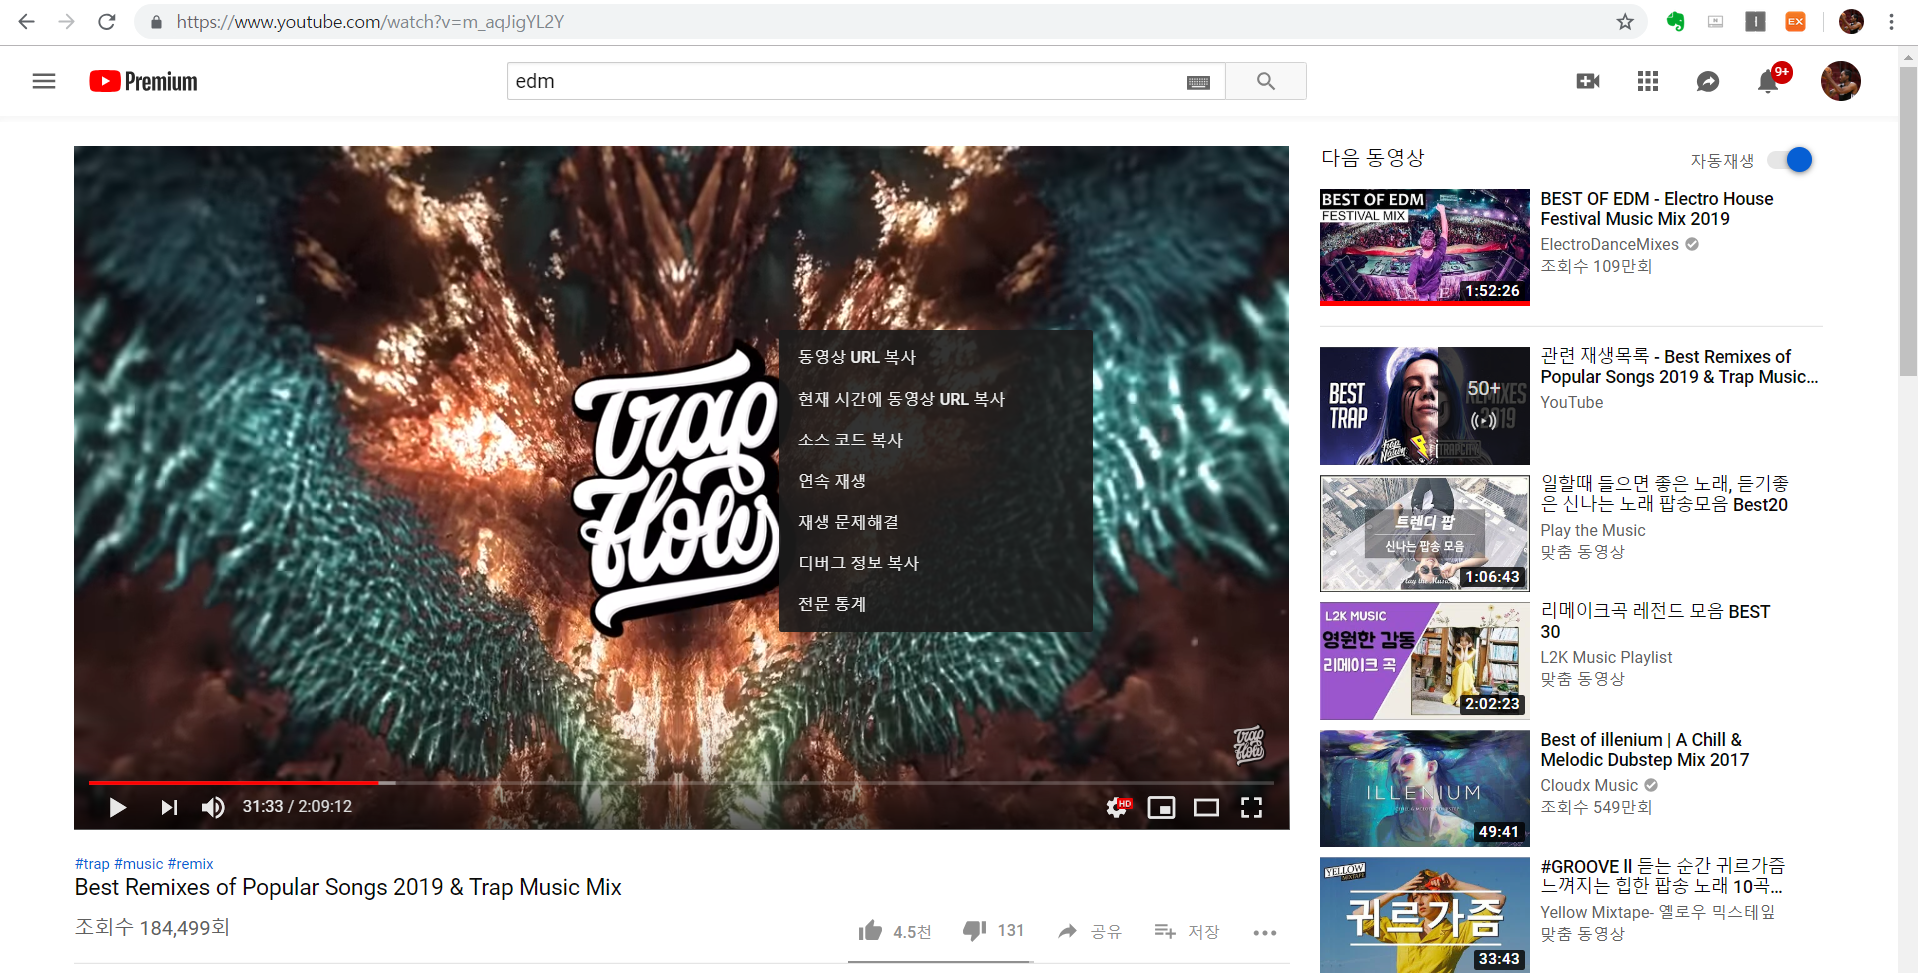
Task: Open the on-screen keyboard icon in the search box
Action: click(x=1198, y=82)
